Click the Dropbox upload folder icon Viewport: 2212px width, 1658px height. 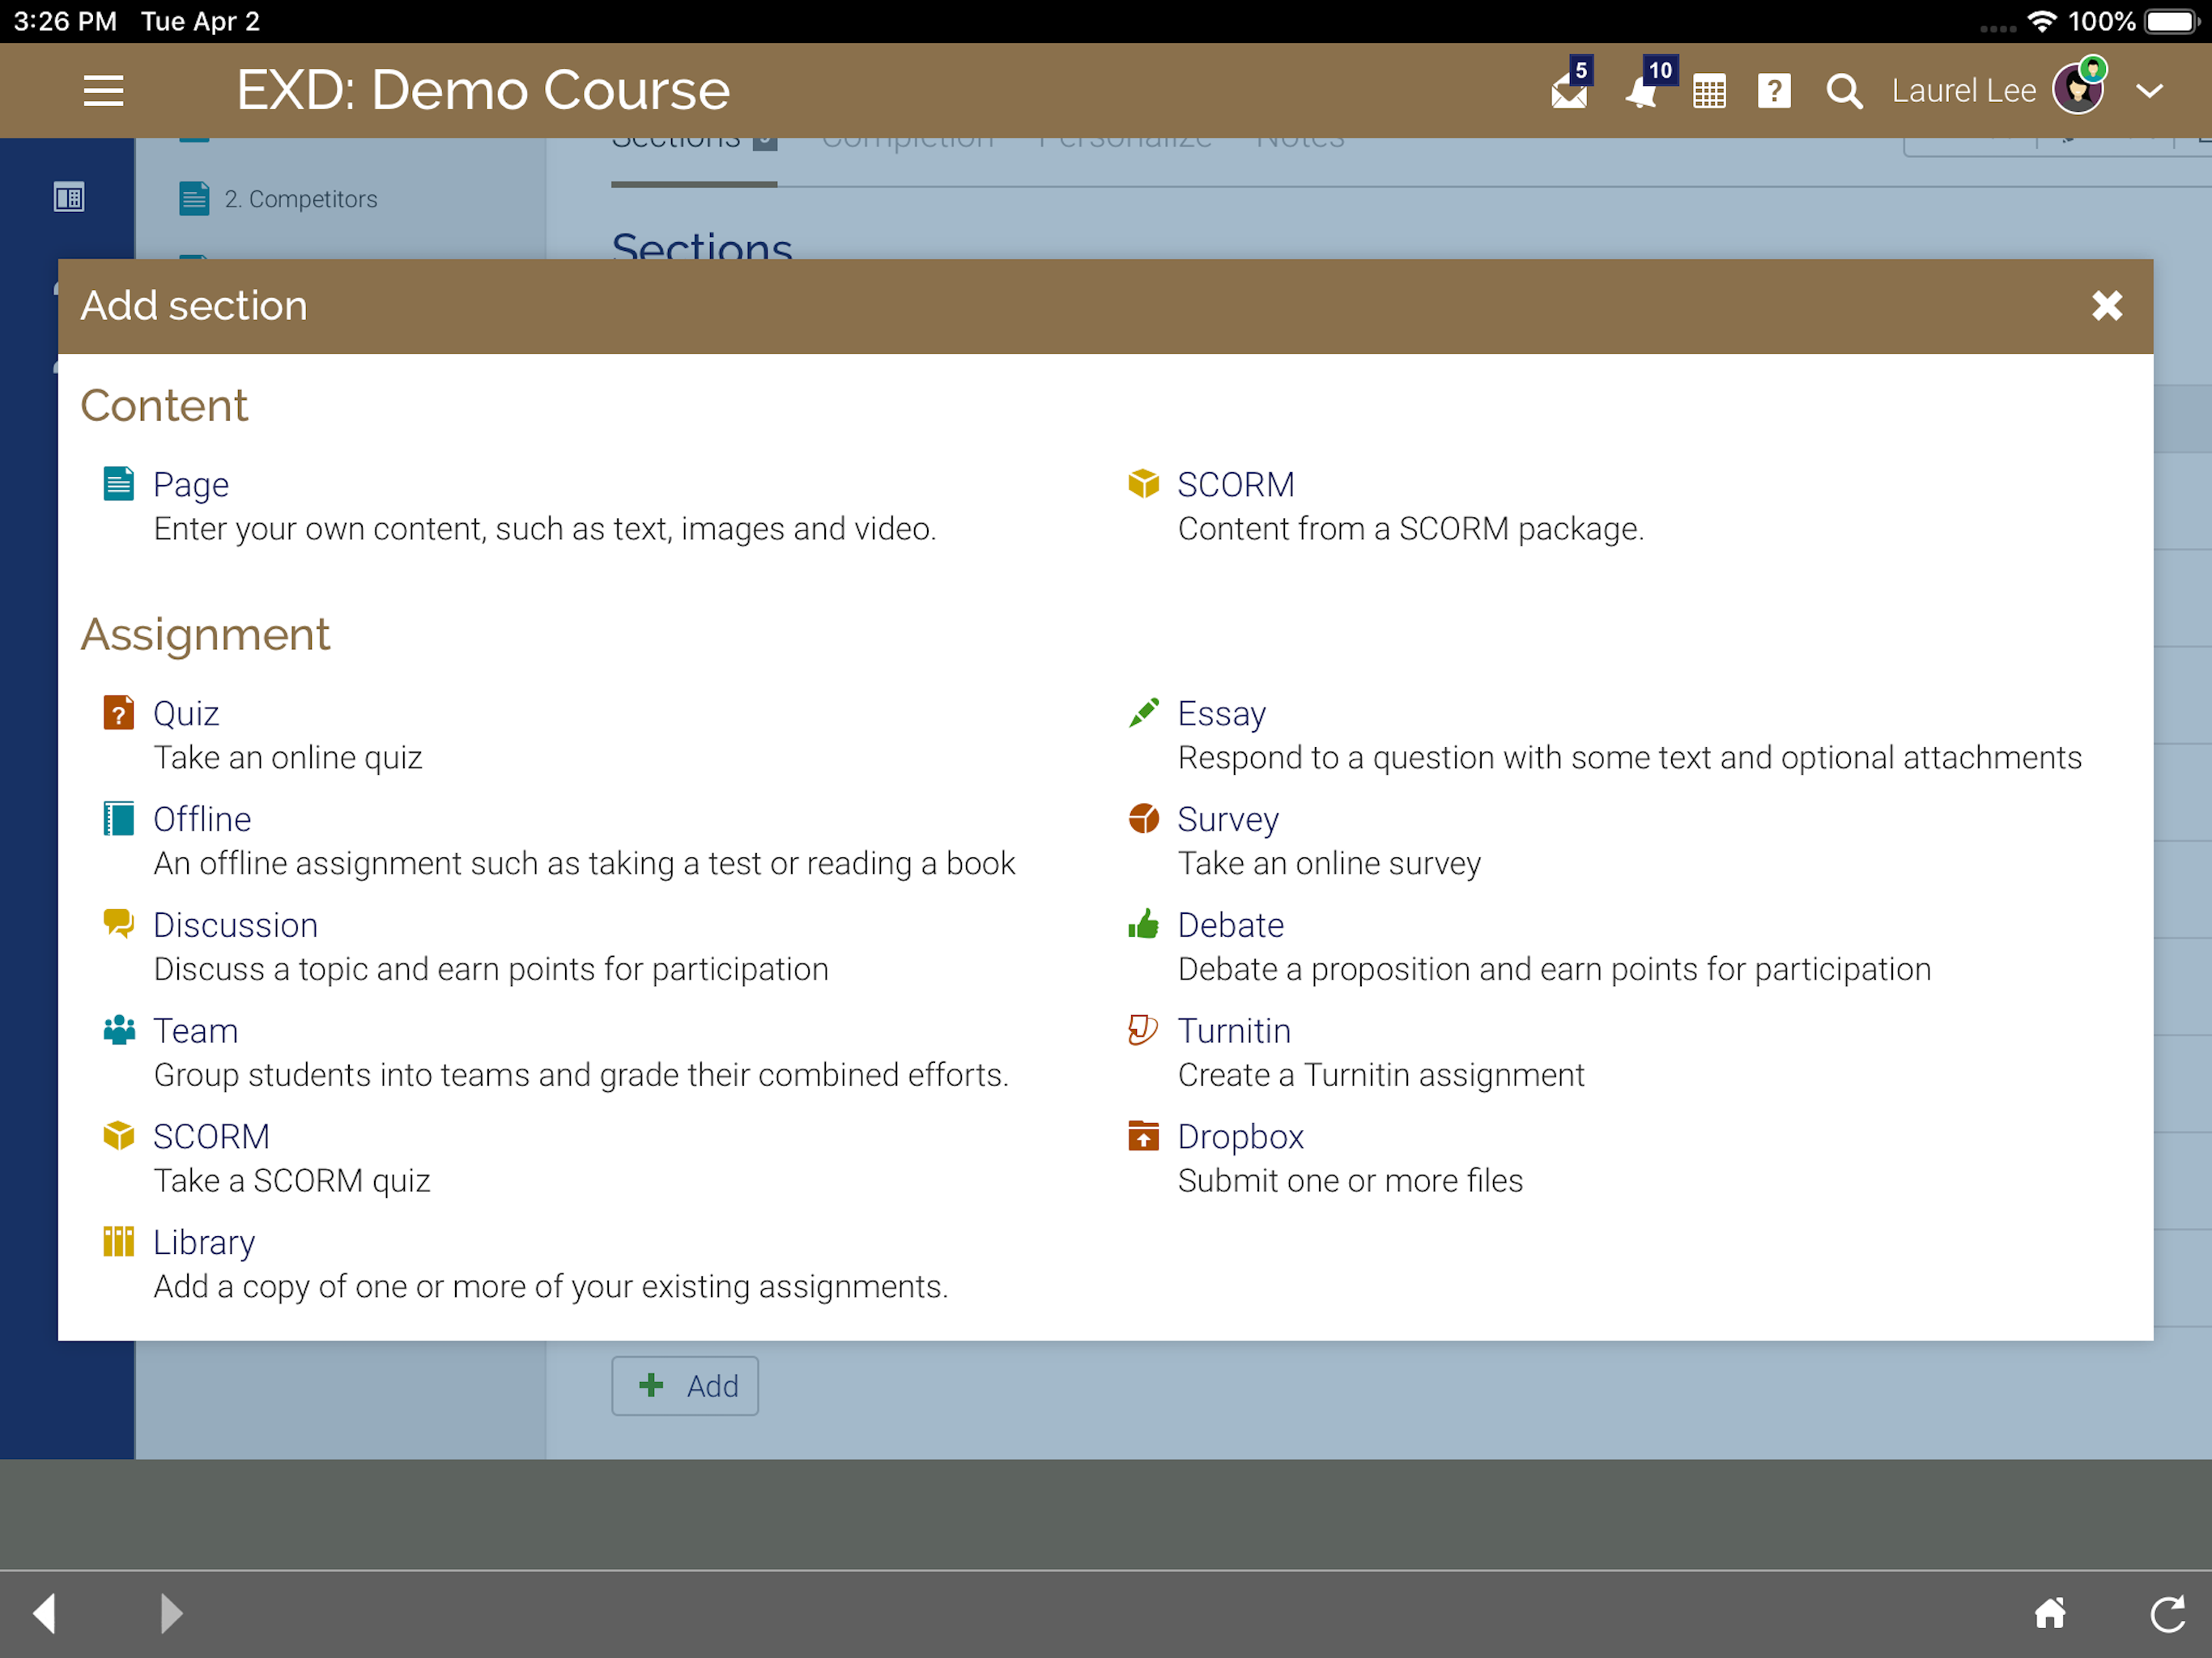tap(1143, 1136)
